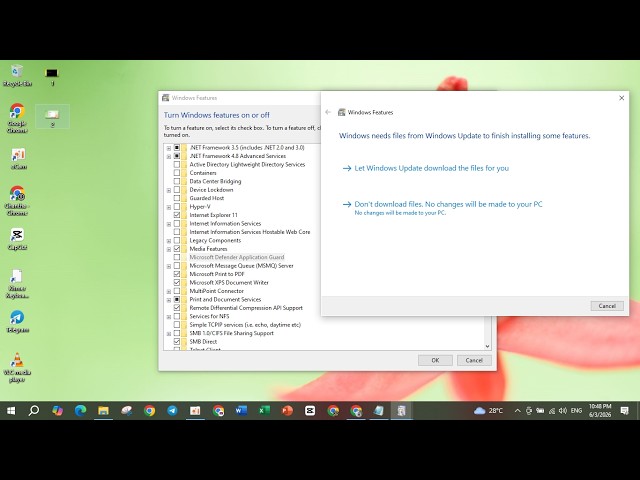Open File Explorer from the taskbar

(x=103, y=411)
